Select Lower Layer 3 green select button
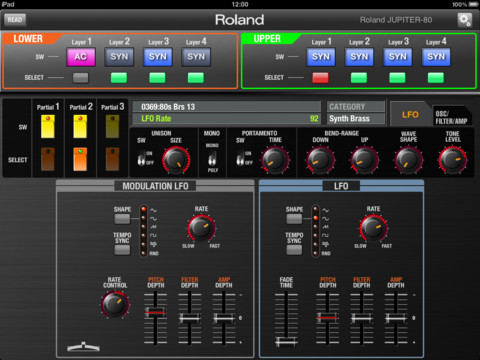The image size is (480, 360). [157, 78]
